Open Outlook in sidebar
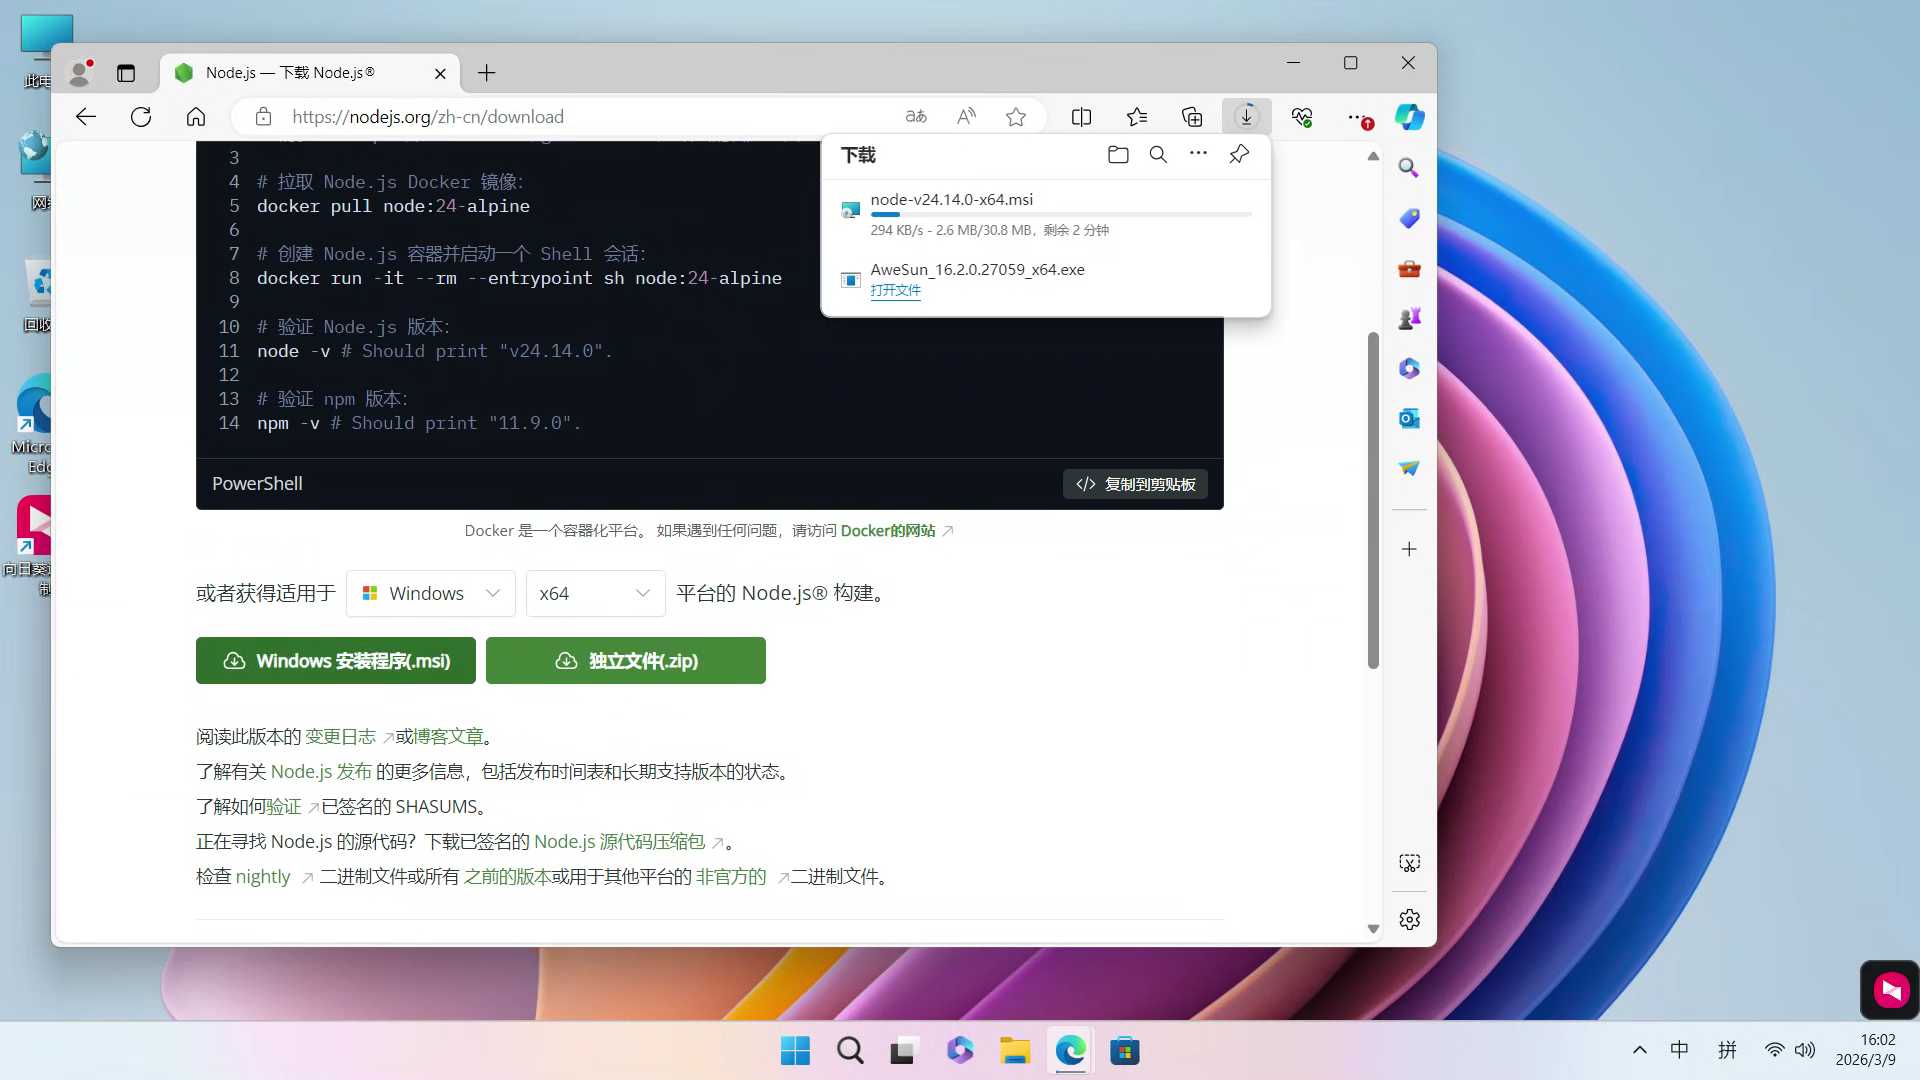 [x=1410, y=419]
